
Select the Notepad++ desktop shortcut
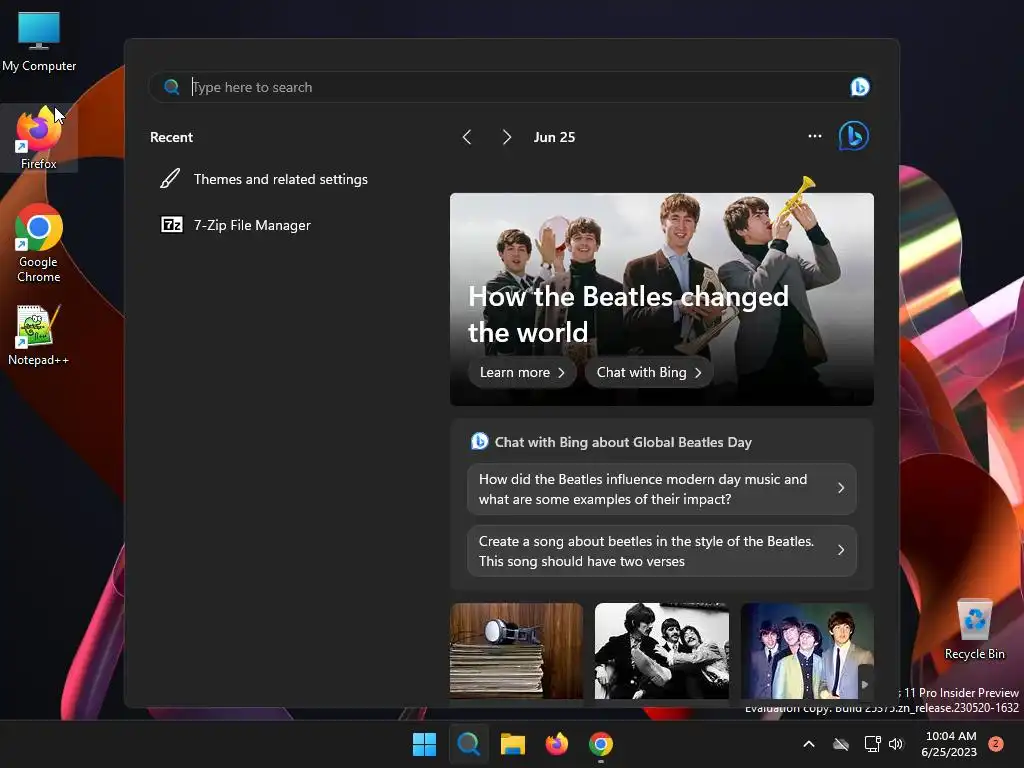[39, 334]
